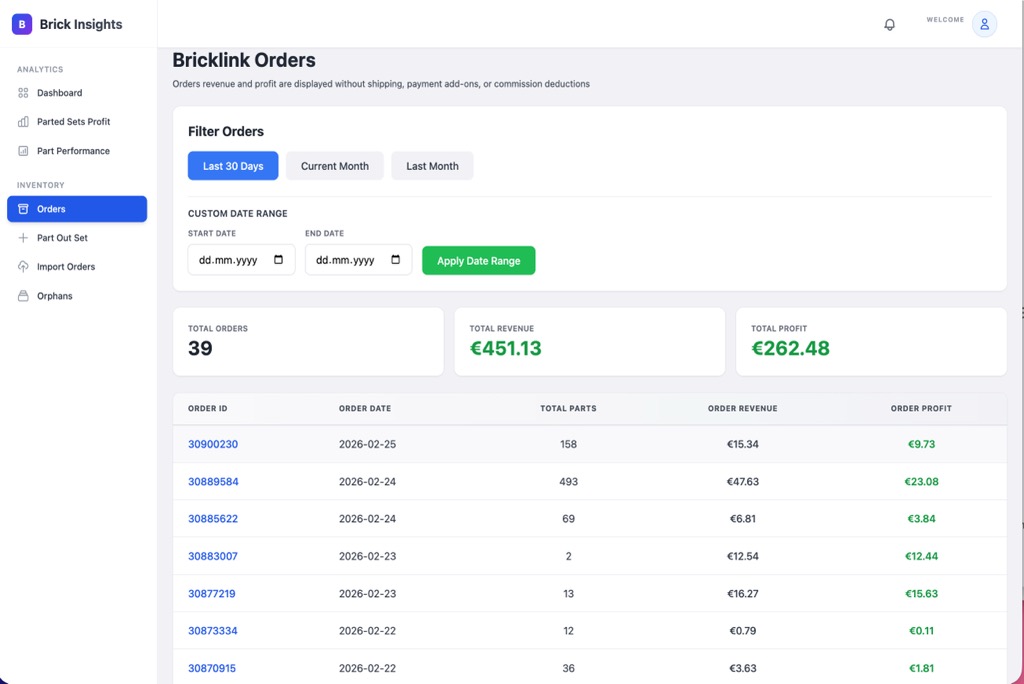Viewport: 1024px width, 684px height.
Task: Open order 30883007 link
Action: pyautogui.click(x=213, y=556)
